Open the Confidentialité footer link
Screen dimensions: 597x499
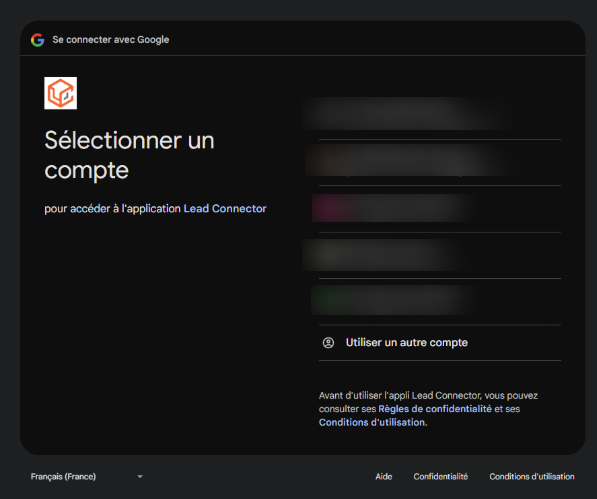[x=441, y=477]
